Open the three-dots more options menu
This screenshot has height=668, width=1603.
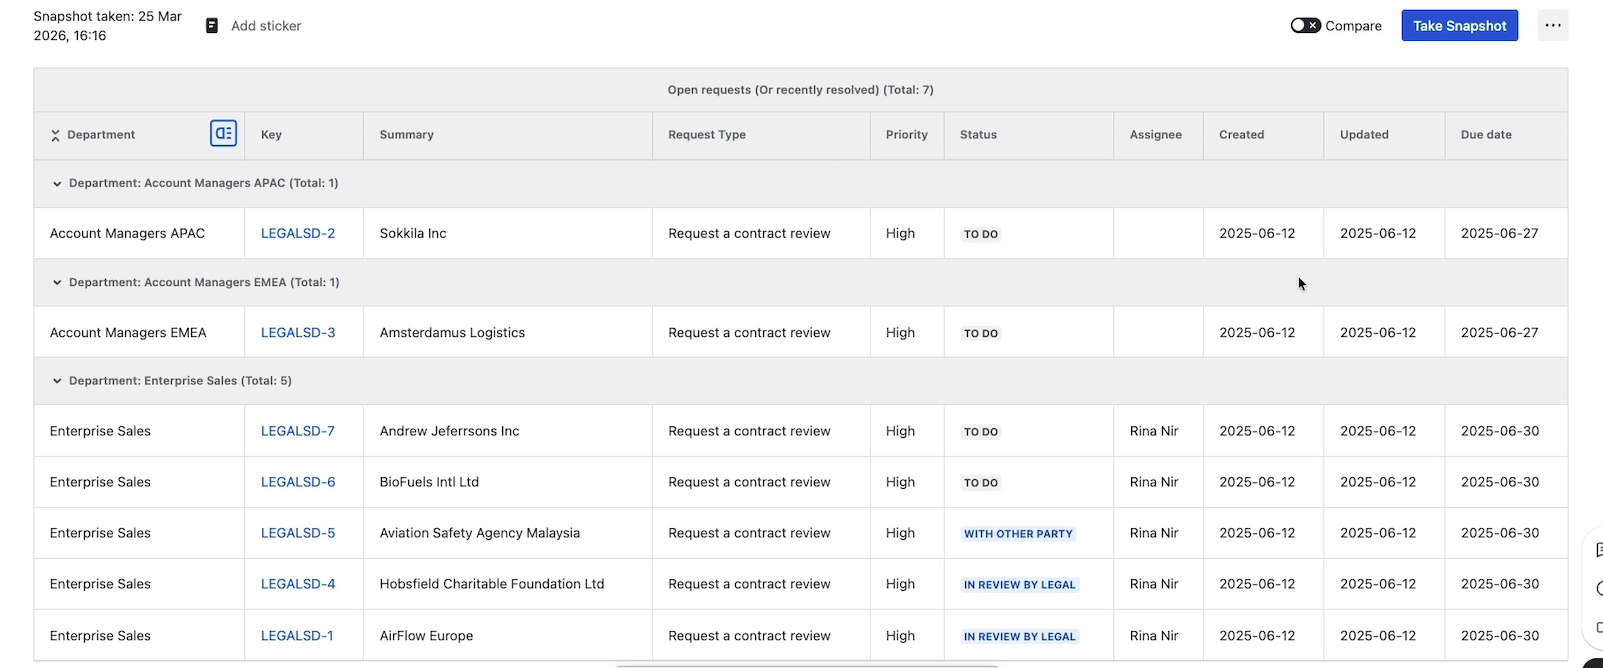point(1553,26)
